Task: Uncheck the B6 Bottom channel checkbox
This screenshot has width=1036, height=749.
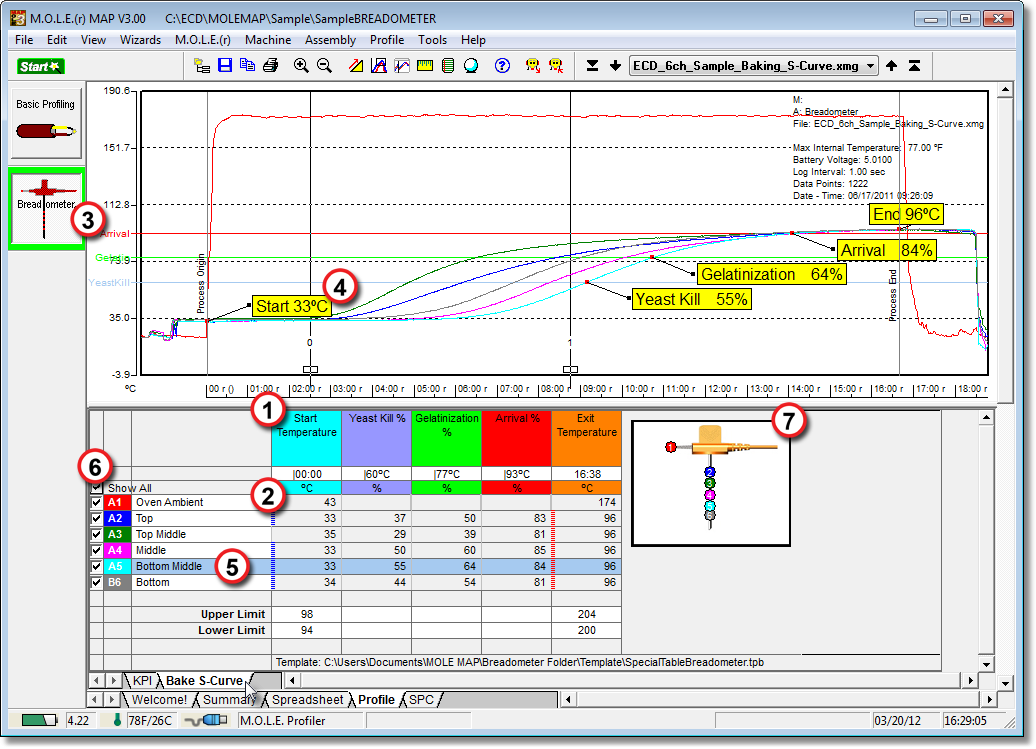Action: click(96, 583)
